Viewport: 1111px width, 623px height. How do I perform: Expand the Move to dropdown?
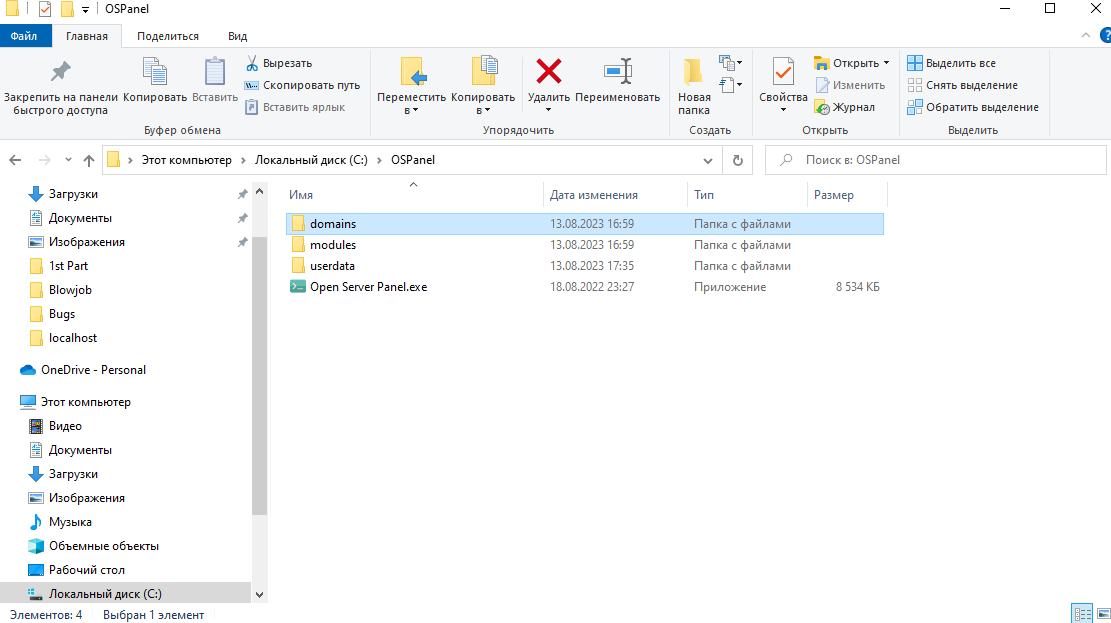pos(411,109)
